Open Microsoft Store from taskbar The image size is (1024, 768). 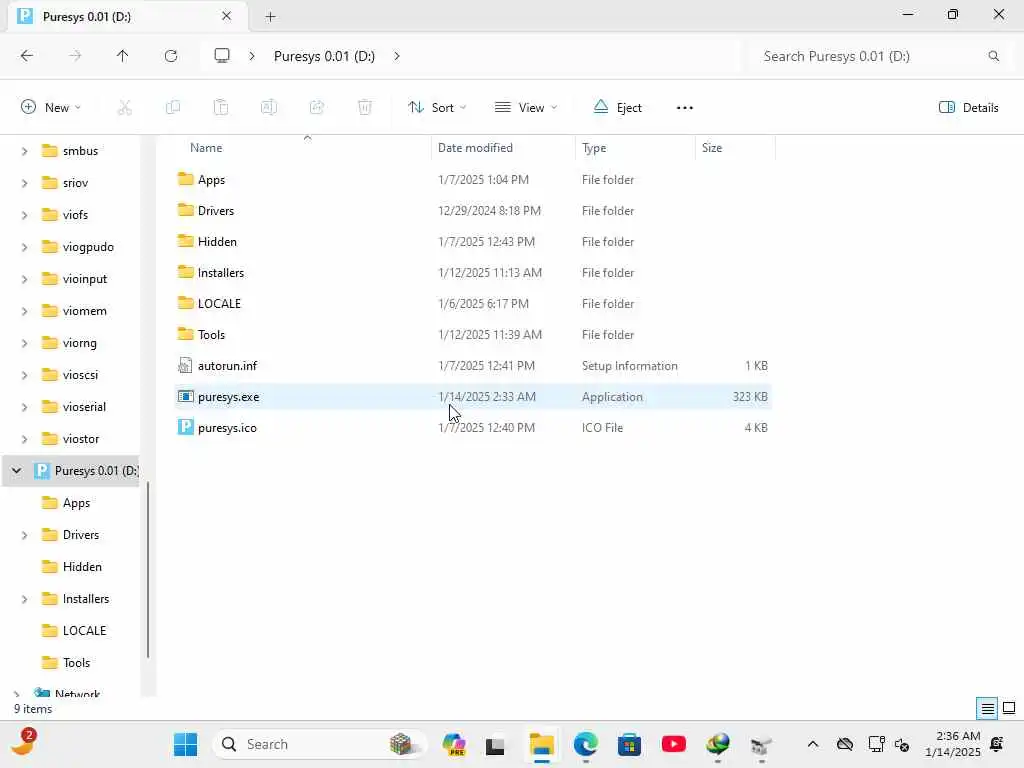click(630, 744)
